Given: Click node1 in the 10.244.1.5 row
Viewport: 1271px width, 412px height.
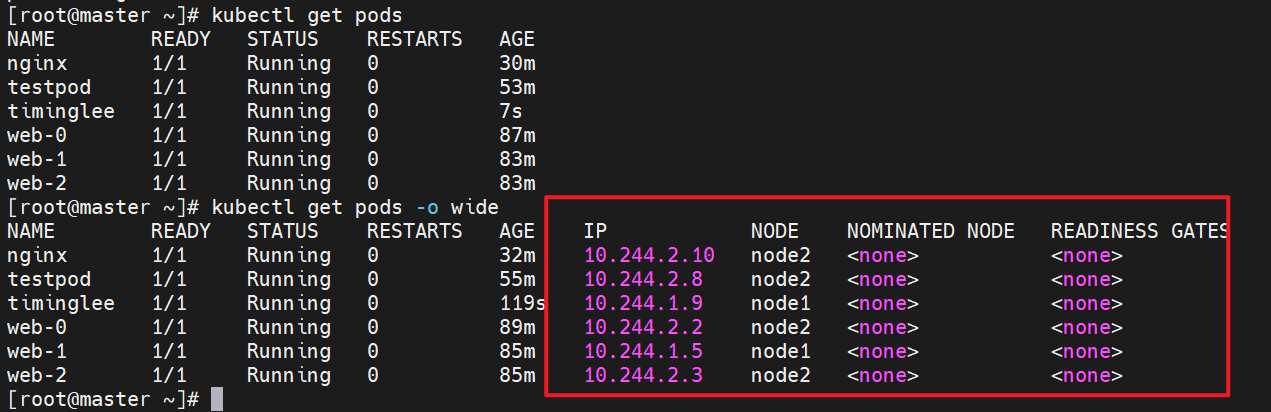Looking at the screenshot, I should pyautogui.click(x=781, y=352).
